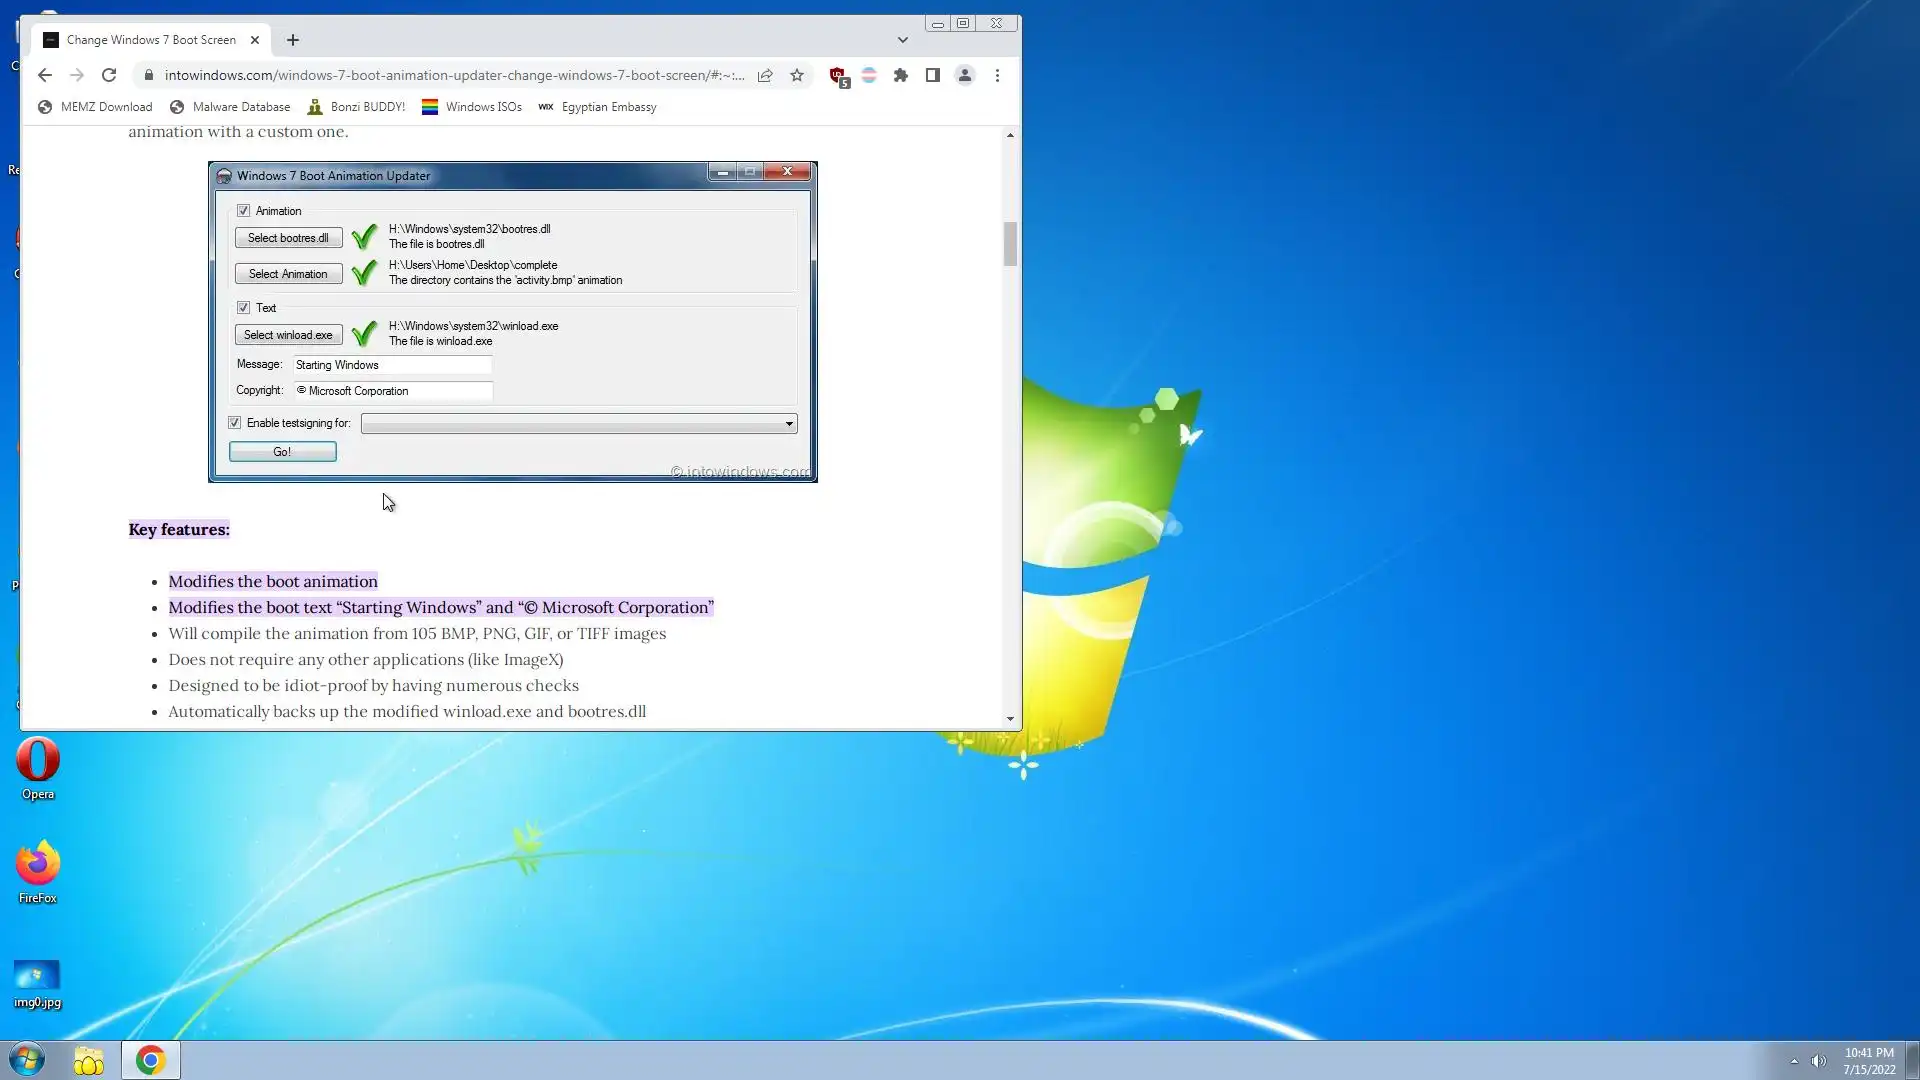Image resolution: width=1920 pixels, height=1080 pixels.
Task: Show hidden system tray icons arrow
Action: (x=1794, y=1061)
